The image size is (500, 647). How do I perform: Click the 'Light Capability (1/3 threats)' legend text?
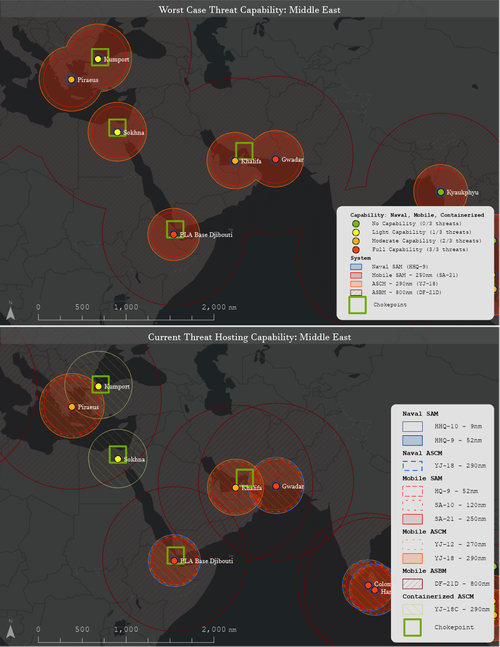coord(421,232)
